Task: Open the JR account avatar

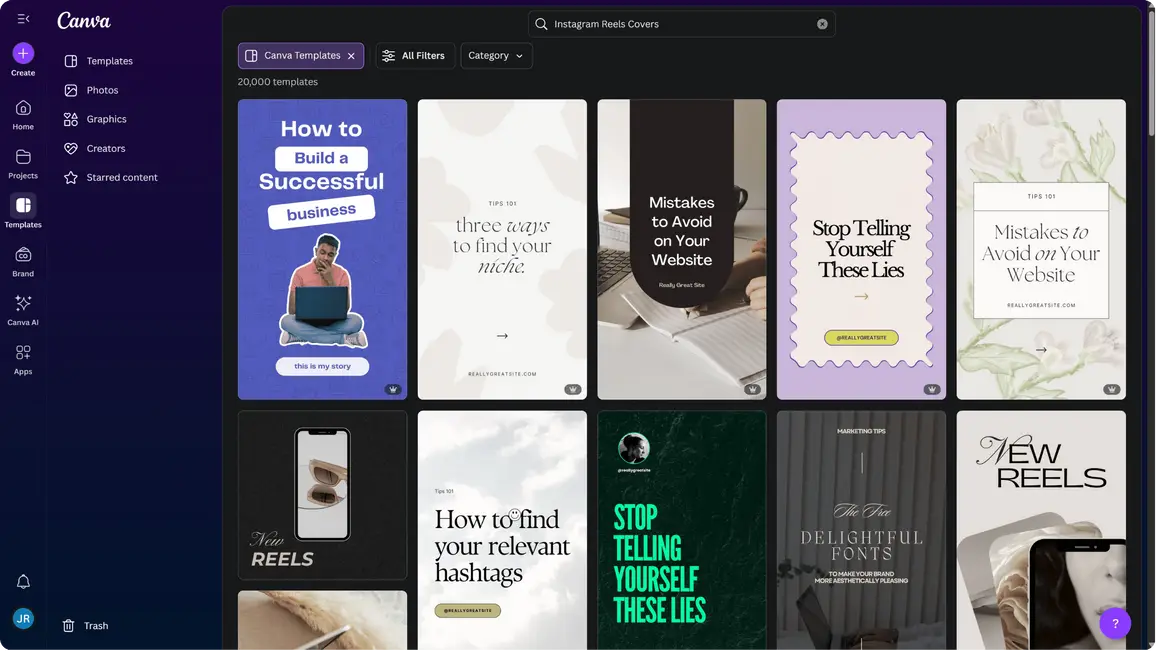Action: pyautogui.click(x=23, y=619)
